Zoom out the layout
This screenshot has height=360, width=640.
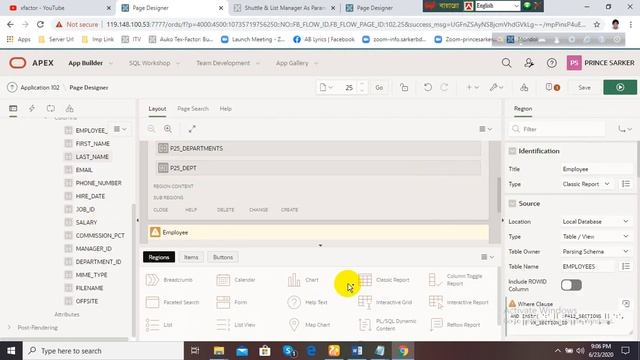[x=151, y=129]
